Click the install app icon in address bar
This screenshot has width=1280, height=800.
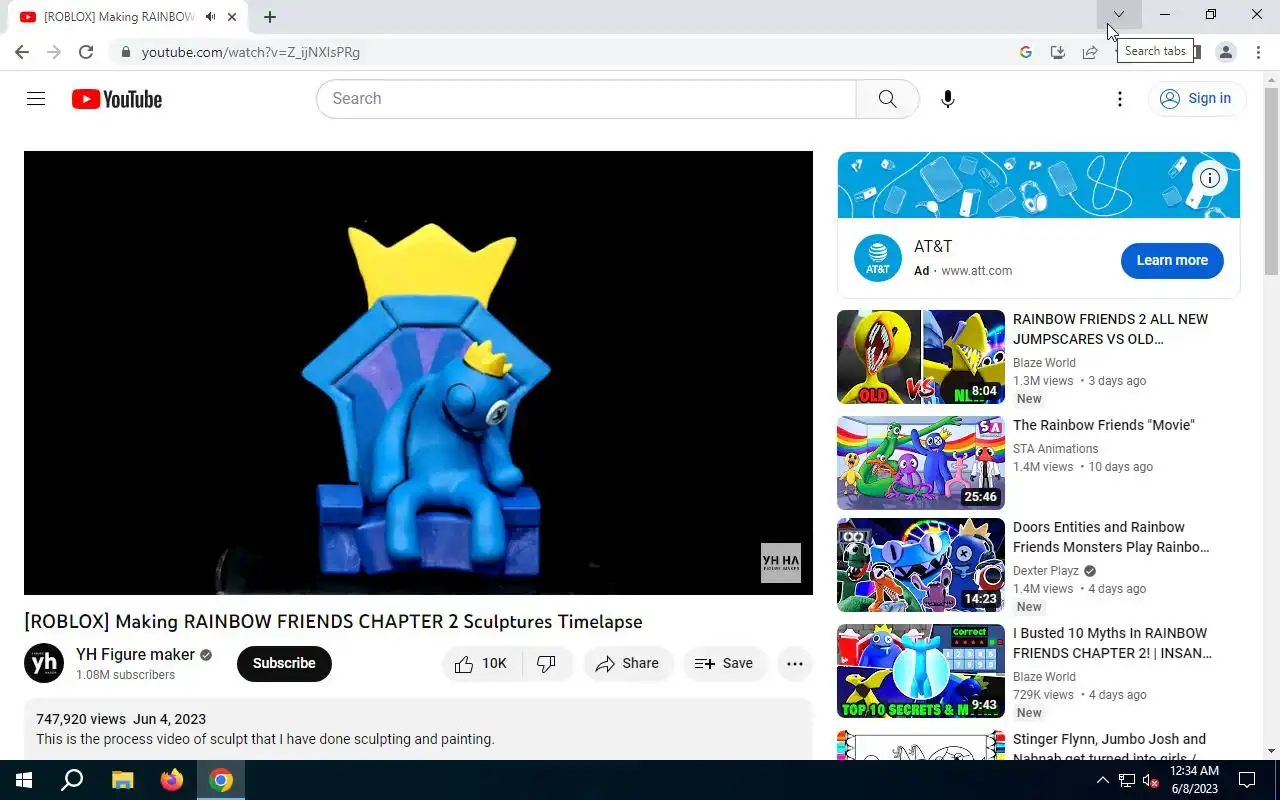tap(1057, 52)
